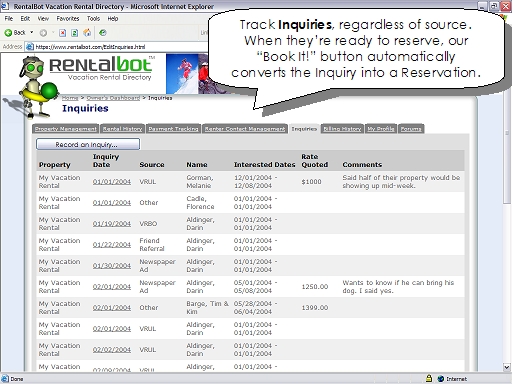Open the 02/01/2004 inquiry for Barge, Tim & Kim
The image size is (512, 385).
tap(112, 308)
